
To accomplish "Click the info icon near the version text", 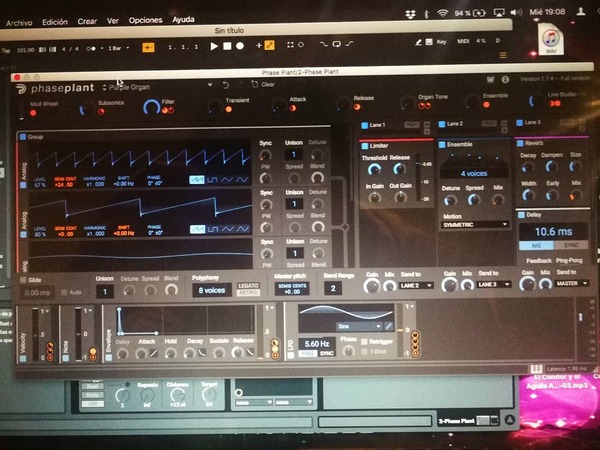I will tap(505, 80).
